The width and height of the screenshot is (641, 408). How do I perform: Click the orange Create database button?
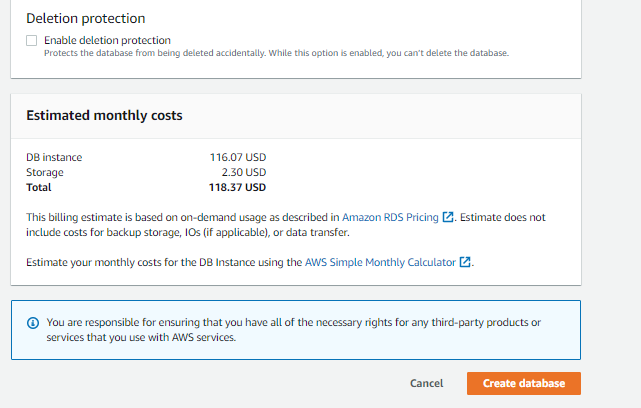[523, 383]
